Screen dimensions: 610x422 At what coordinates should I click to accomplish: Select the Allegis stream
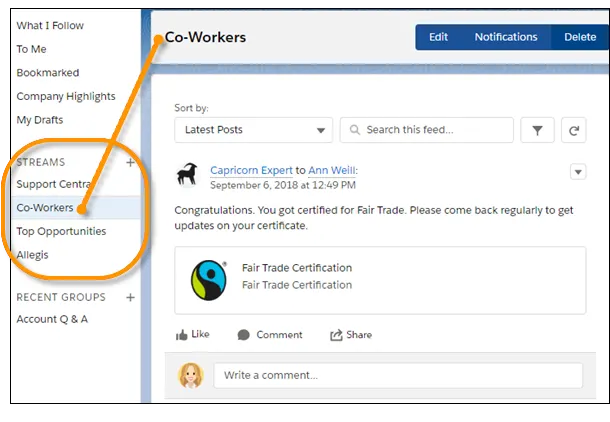33,255
